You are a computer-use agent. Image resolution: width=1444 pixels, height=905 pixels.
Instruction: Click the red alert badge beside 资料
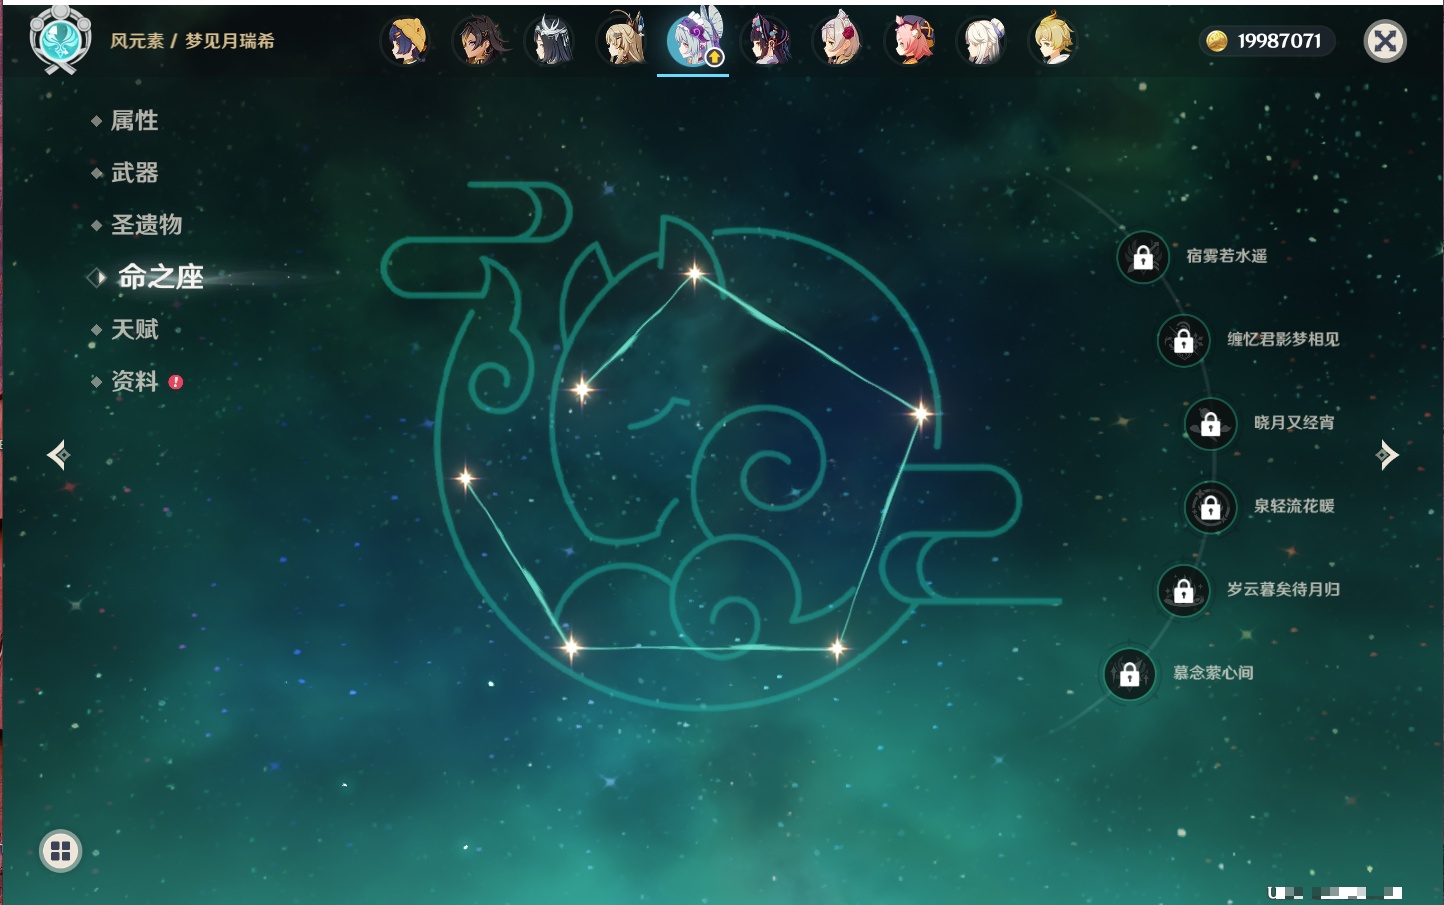click(x=176, y=382)
